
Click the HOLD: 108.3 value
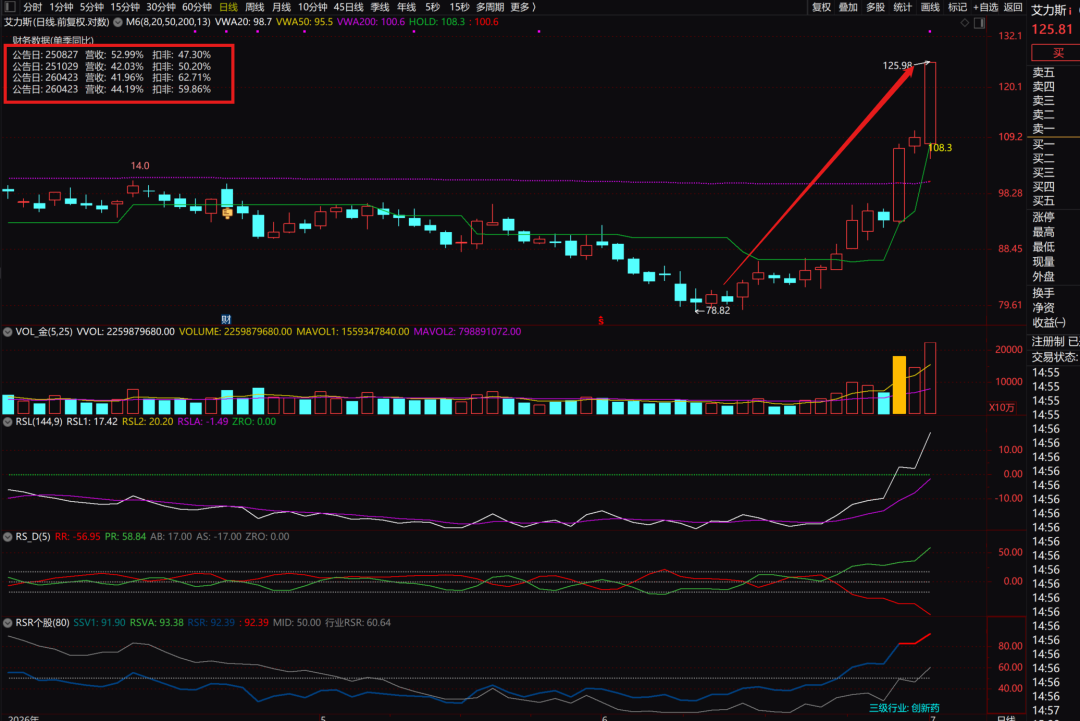coord(437,22)
